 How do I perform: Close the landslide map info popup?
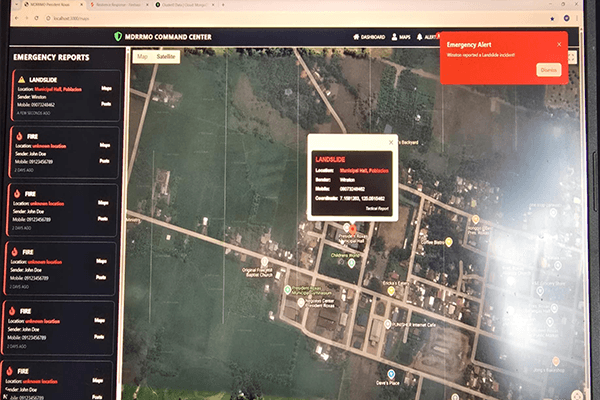click(x=389, y=143)
